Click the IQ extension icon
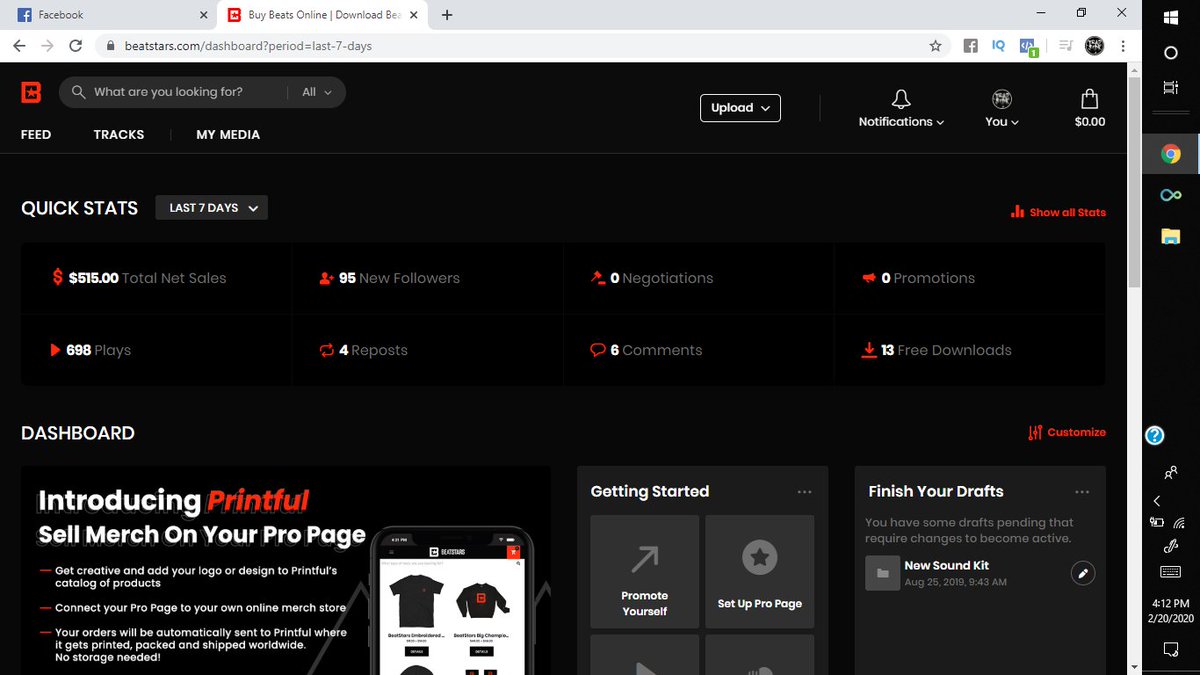The image size is (1200, 675). [x=998, y=45]
